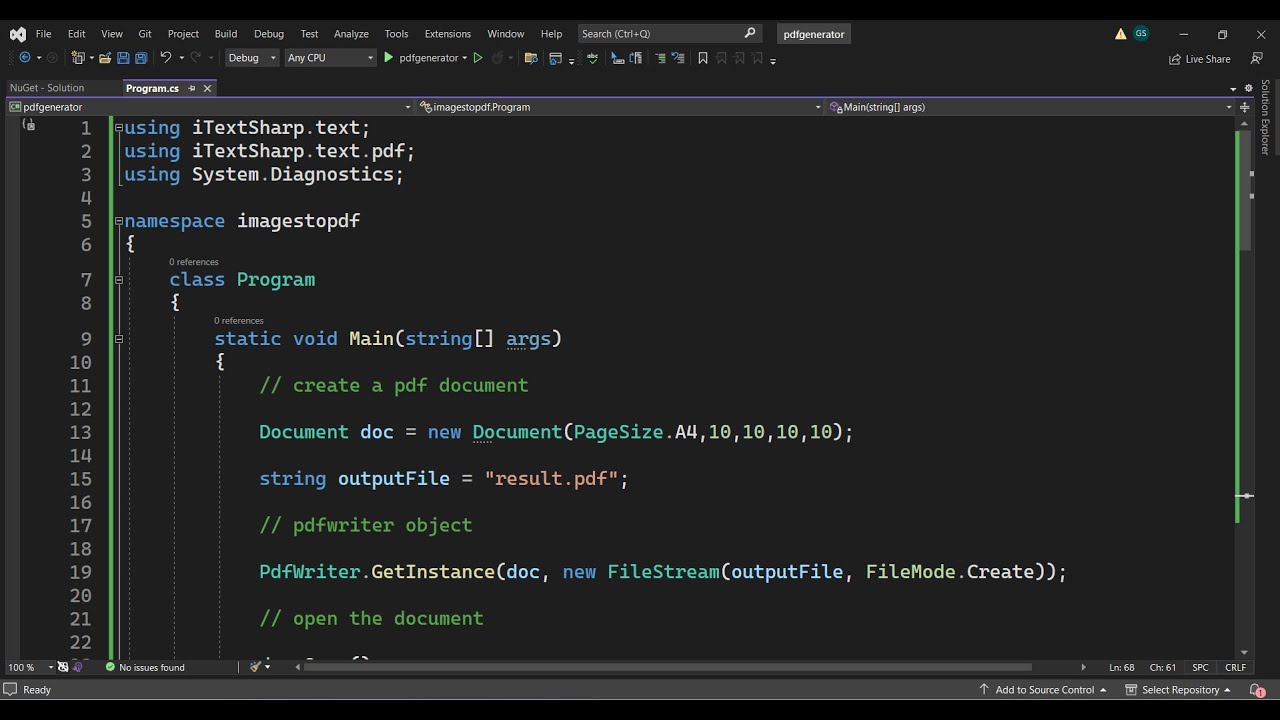Click the 0 references label above class Program
The image size is (1280, 720).
[194, 262]
